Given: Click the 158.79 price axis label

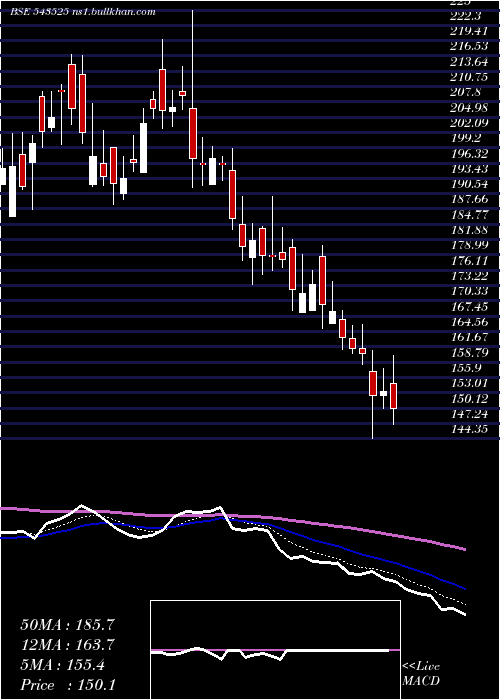Looking at the screenshot, I should pyautogui.click(x=468, y=352).
